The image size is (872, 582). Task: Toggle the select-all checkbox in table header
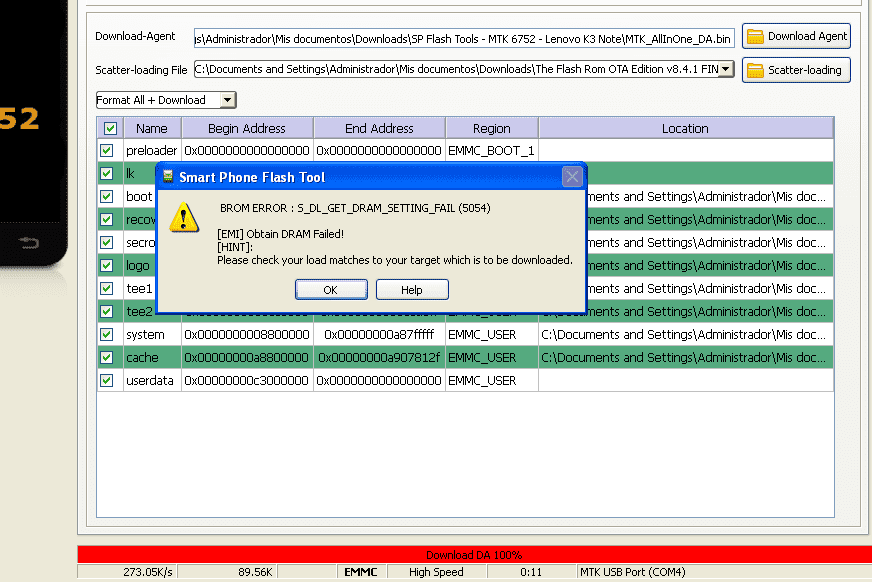tap(110, 128)
